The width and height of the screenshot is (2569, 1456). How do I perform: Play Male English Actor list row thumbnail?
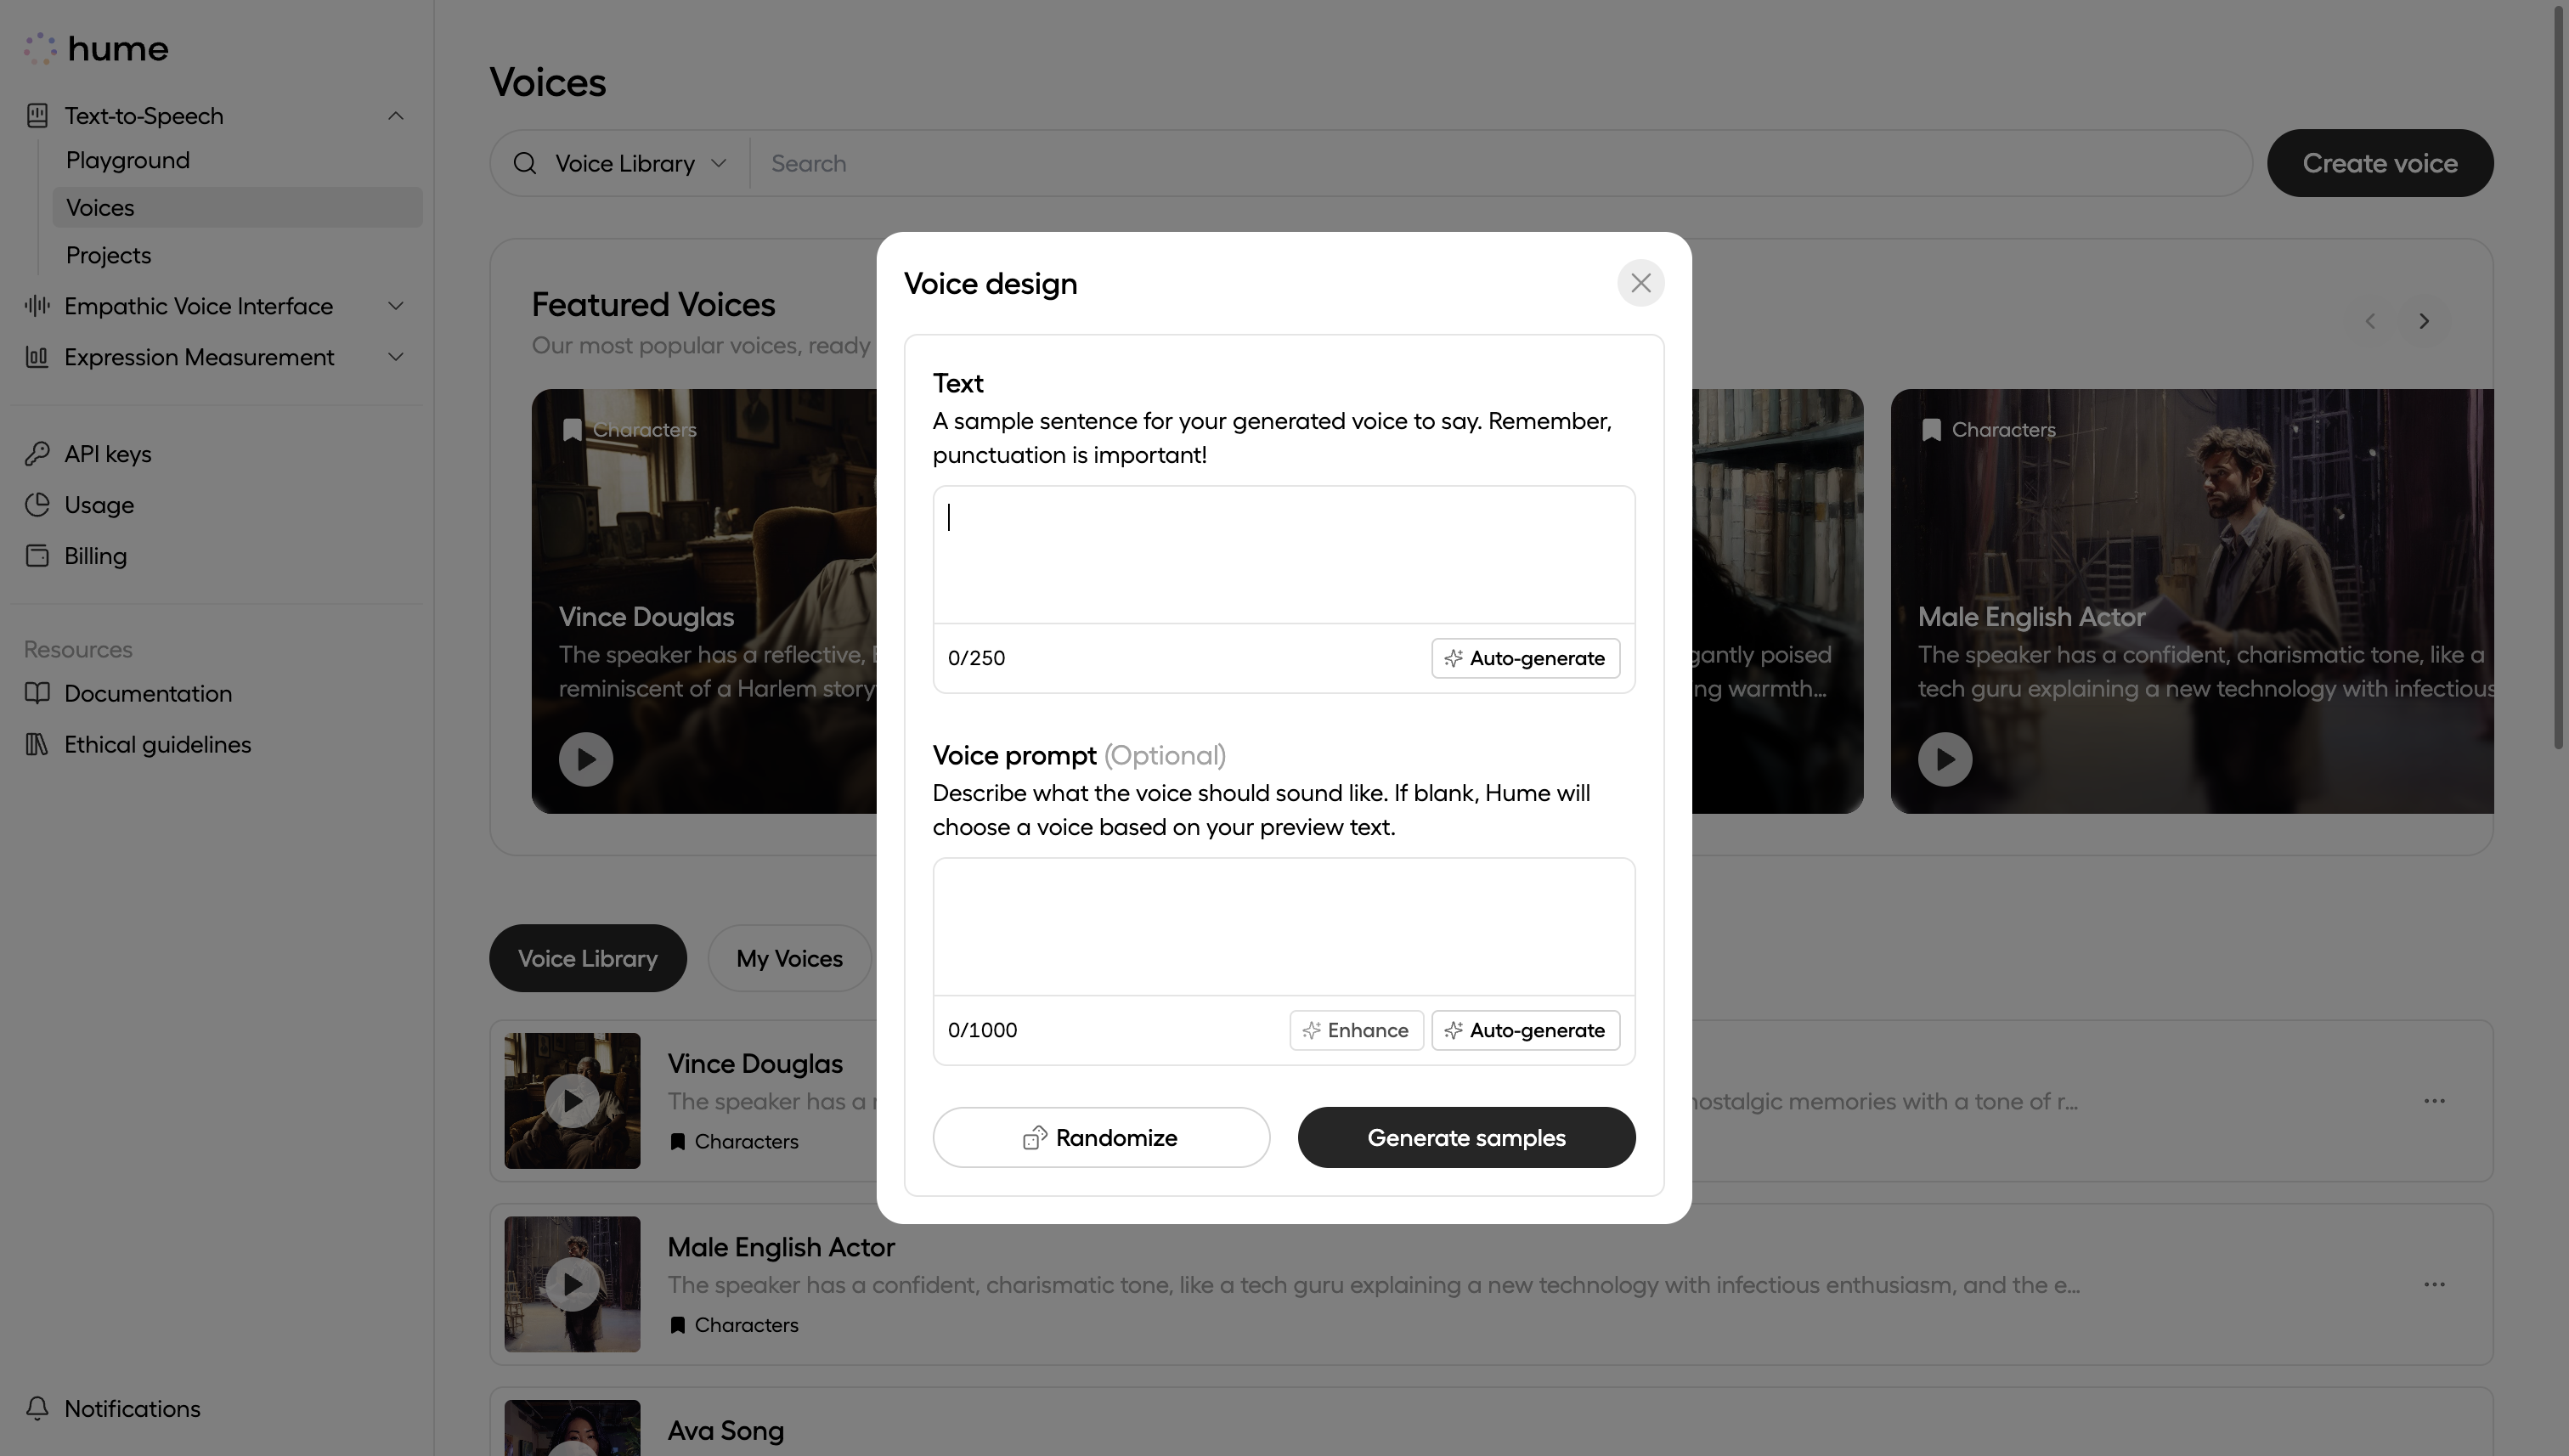572,1284
